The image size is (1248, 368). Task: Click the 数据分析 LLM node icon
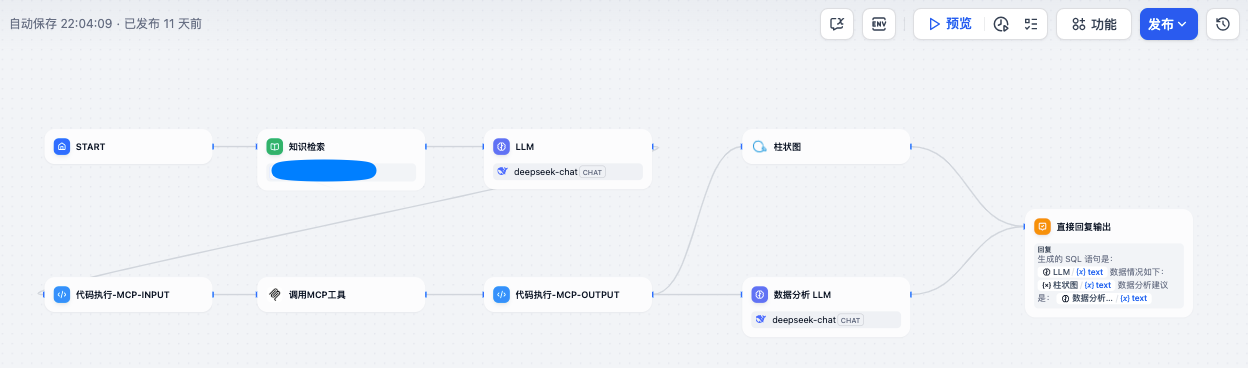point(759,294)
